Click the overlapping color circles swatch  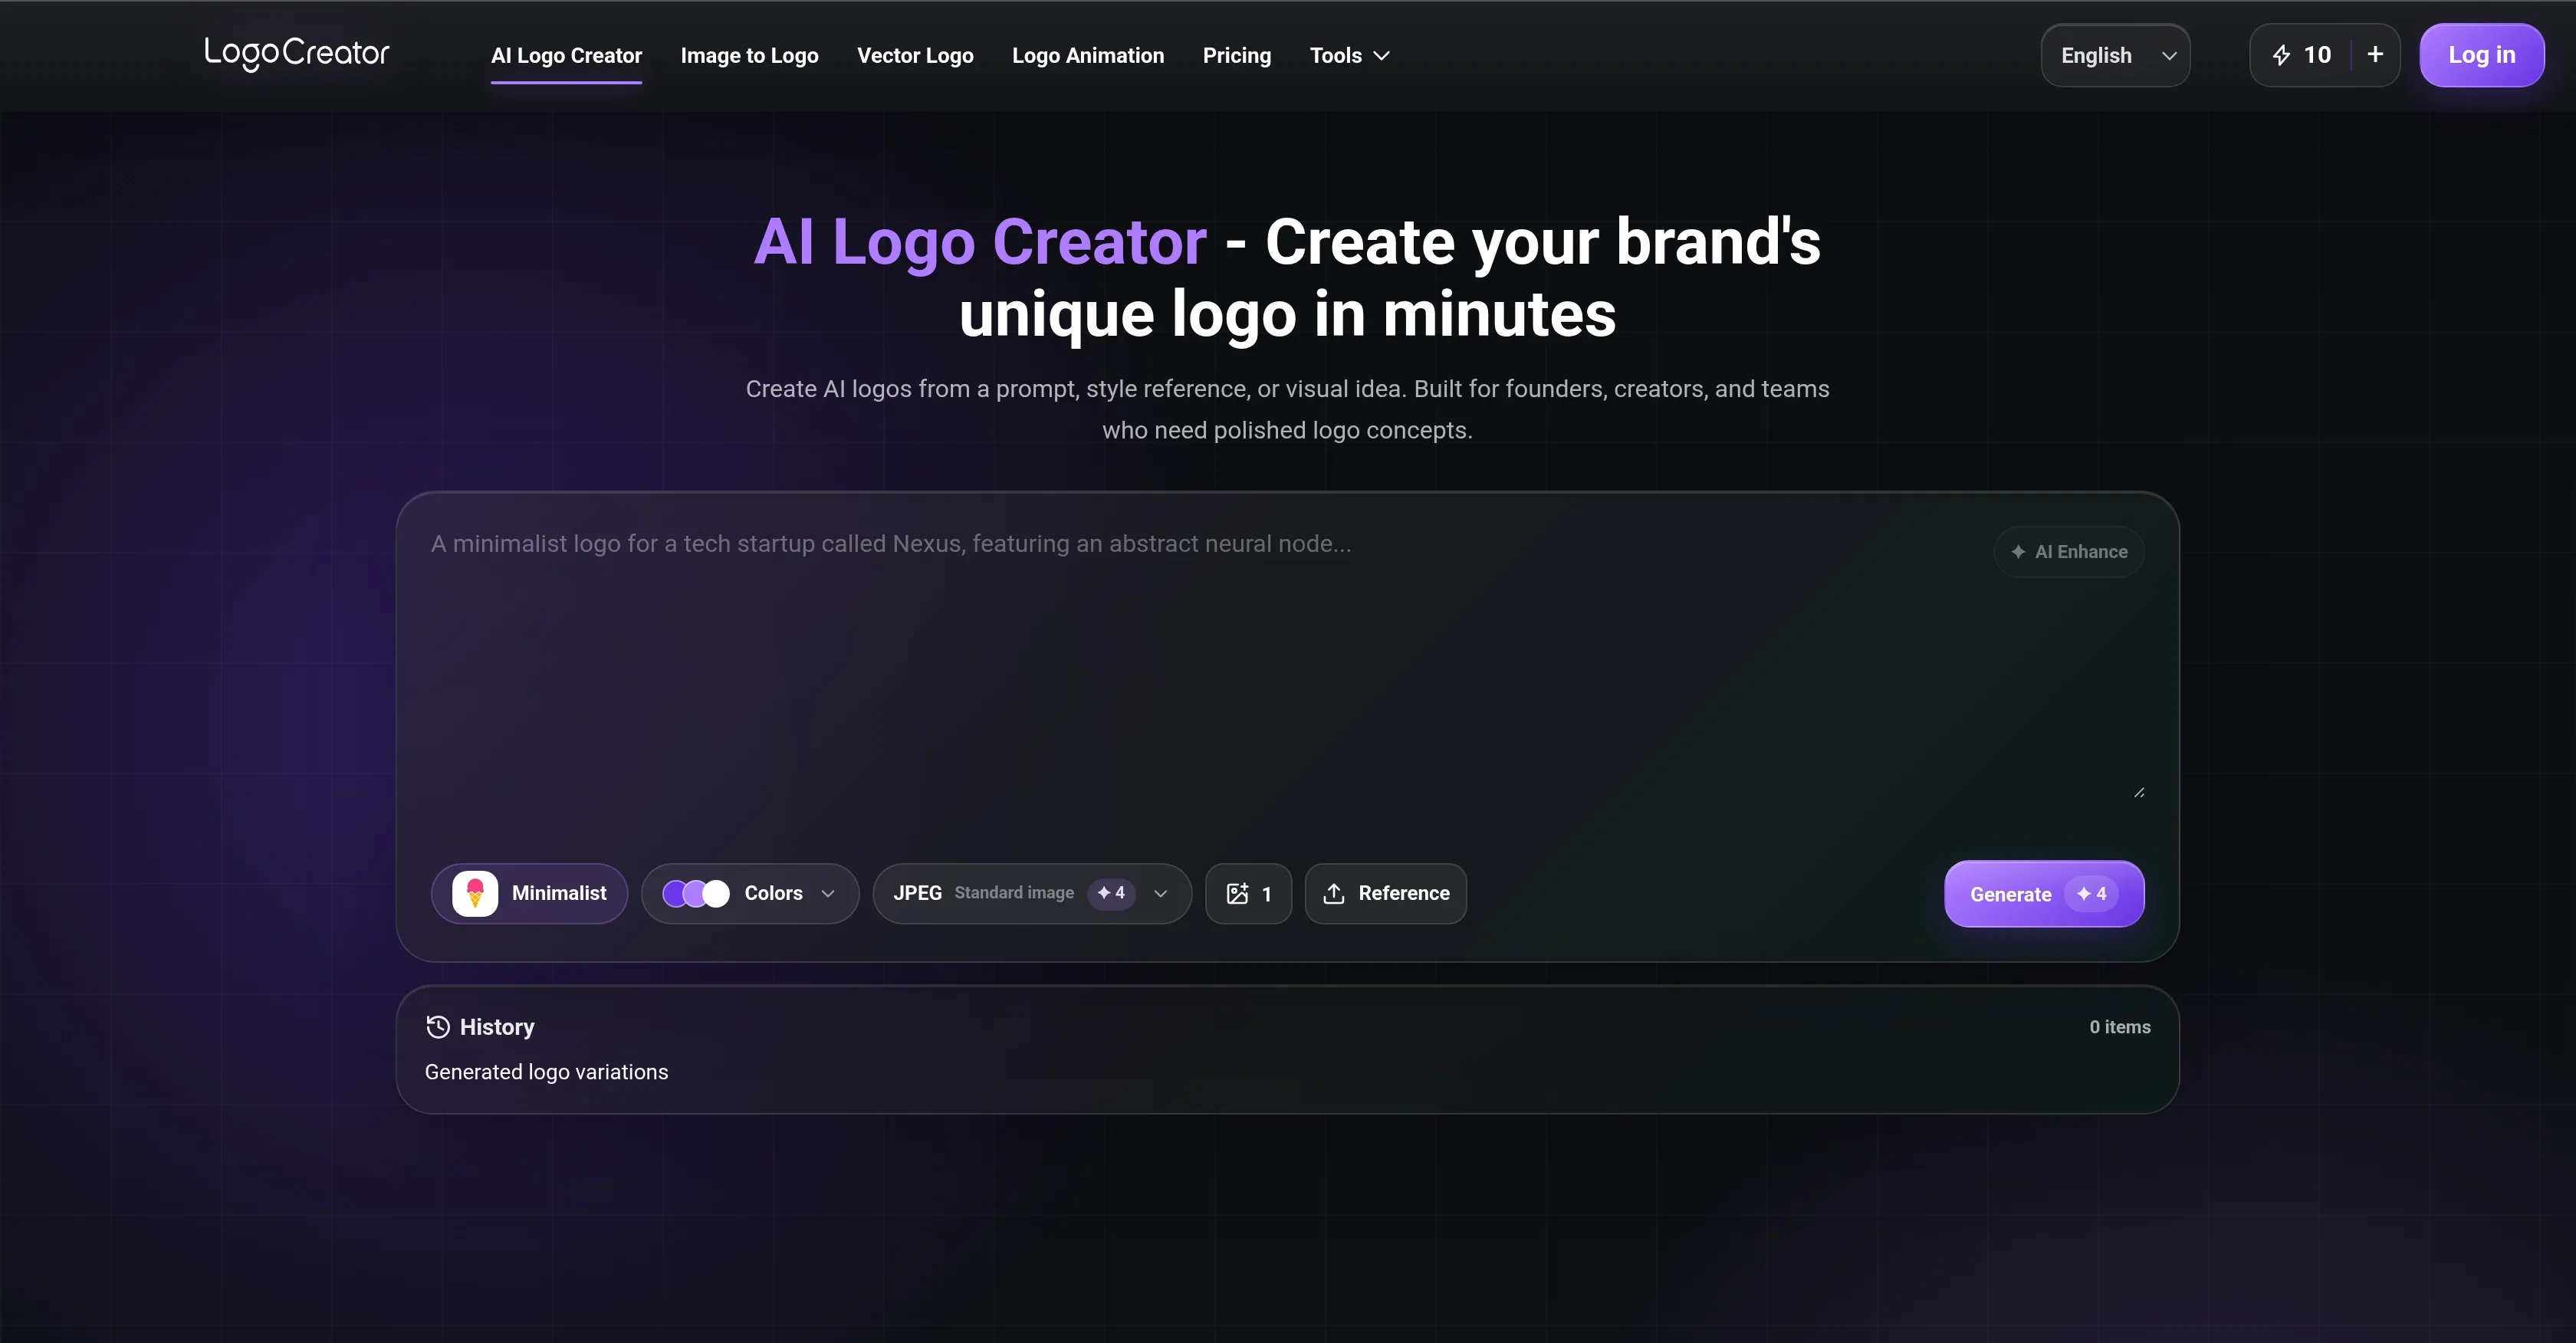696,893
